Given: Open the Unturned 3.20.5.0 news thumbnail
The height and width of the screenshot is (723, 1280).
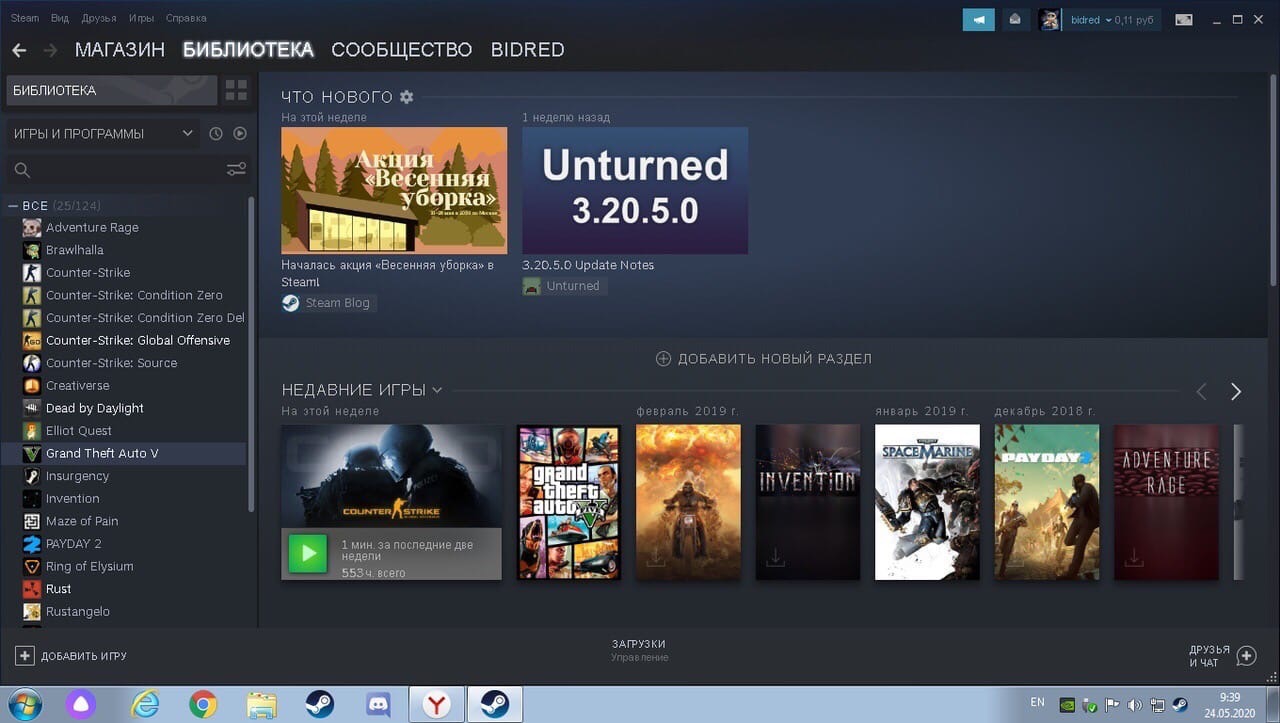Looking at the screenshot, I should pos(635,190).
